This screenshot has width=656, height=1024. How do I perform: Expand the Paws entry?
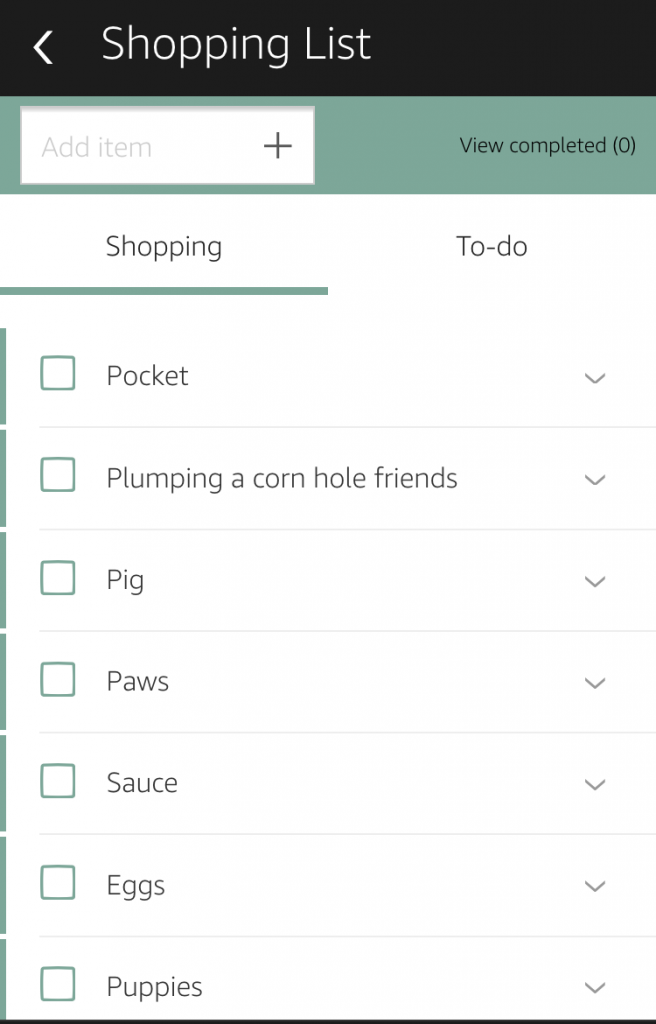(x=595, y=683)
